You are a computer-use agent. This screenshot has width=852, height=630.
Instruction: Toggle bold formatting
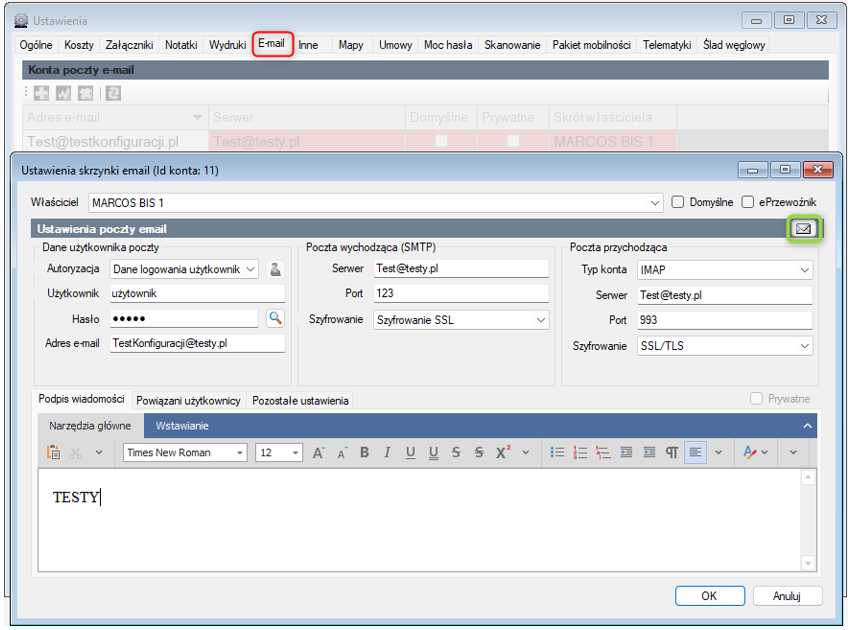pyautogui.click(x=365, y=452)
